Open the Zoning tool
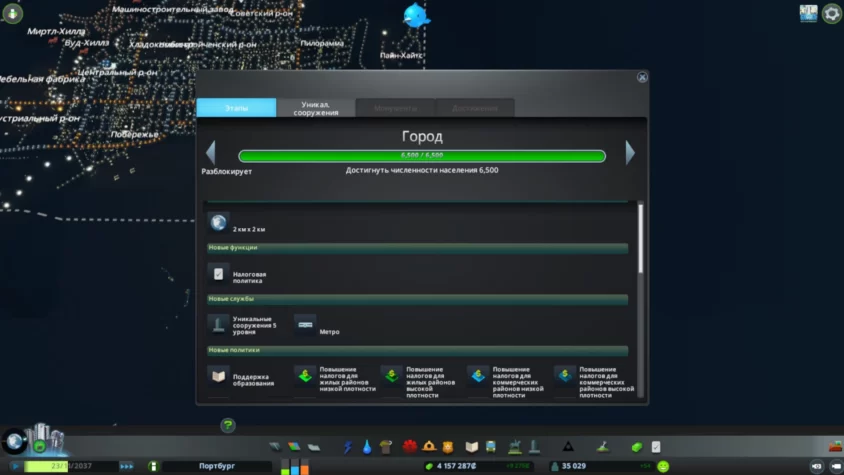The image size is (844, 475). (294, 446)
